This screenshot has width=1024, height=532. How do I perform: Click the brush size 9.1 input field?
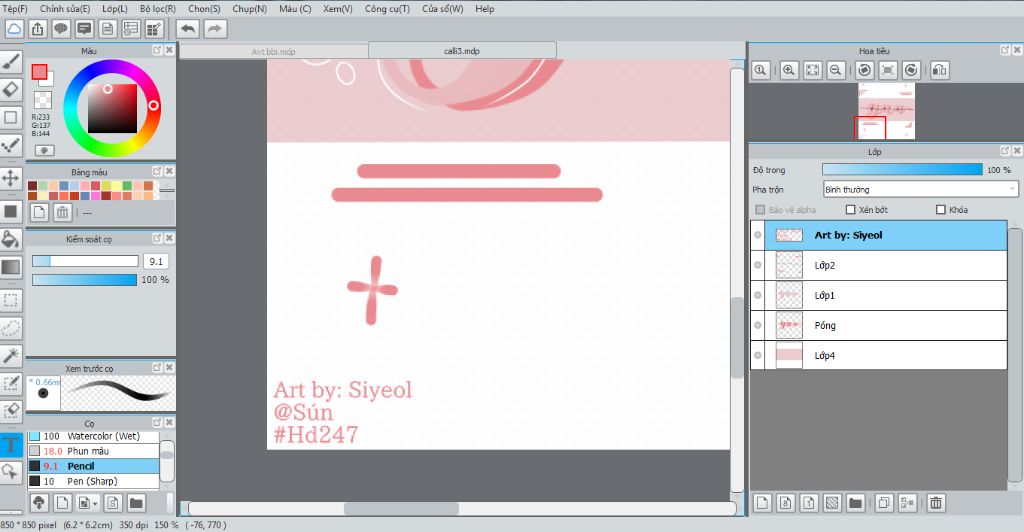pos(155,261)
